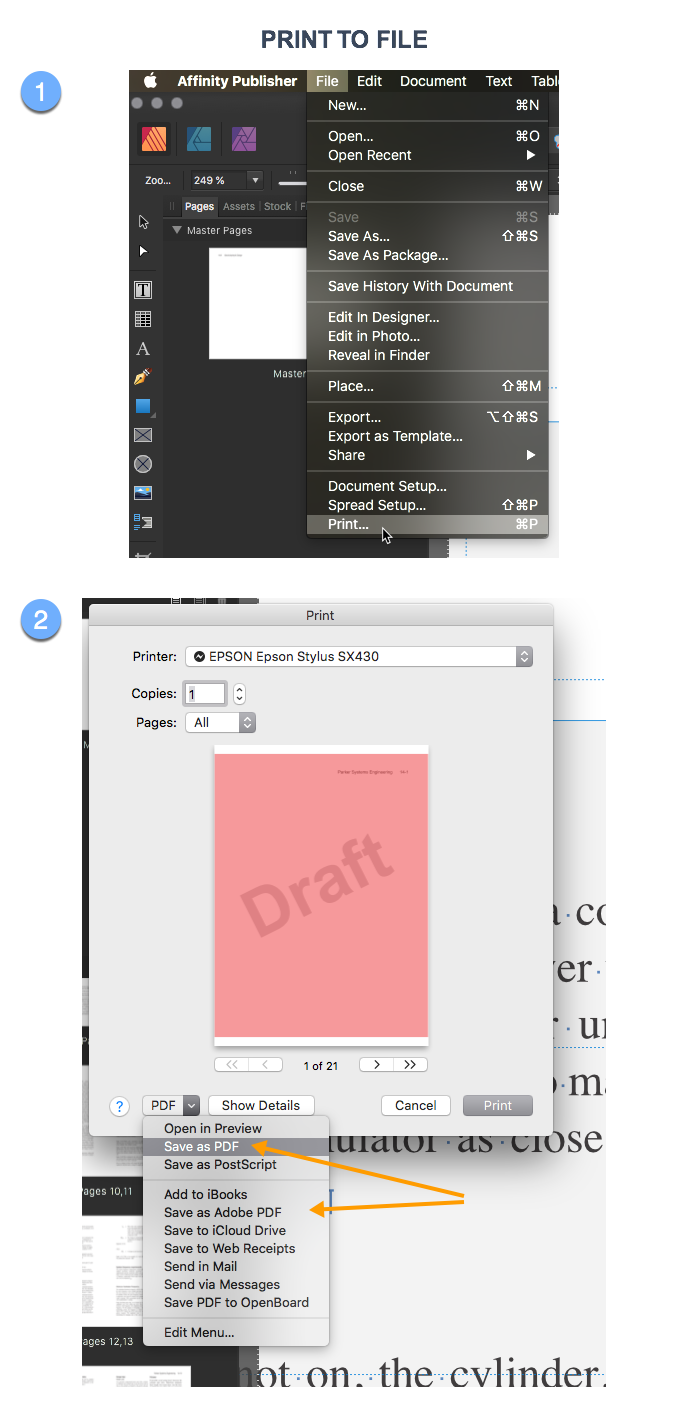Screen dimensions: 688x1427
Task: Select Open in Preview option
Action: click(x=236, y=1128)
